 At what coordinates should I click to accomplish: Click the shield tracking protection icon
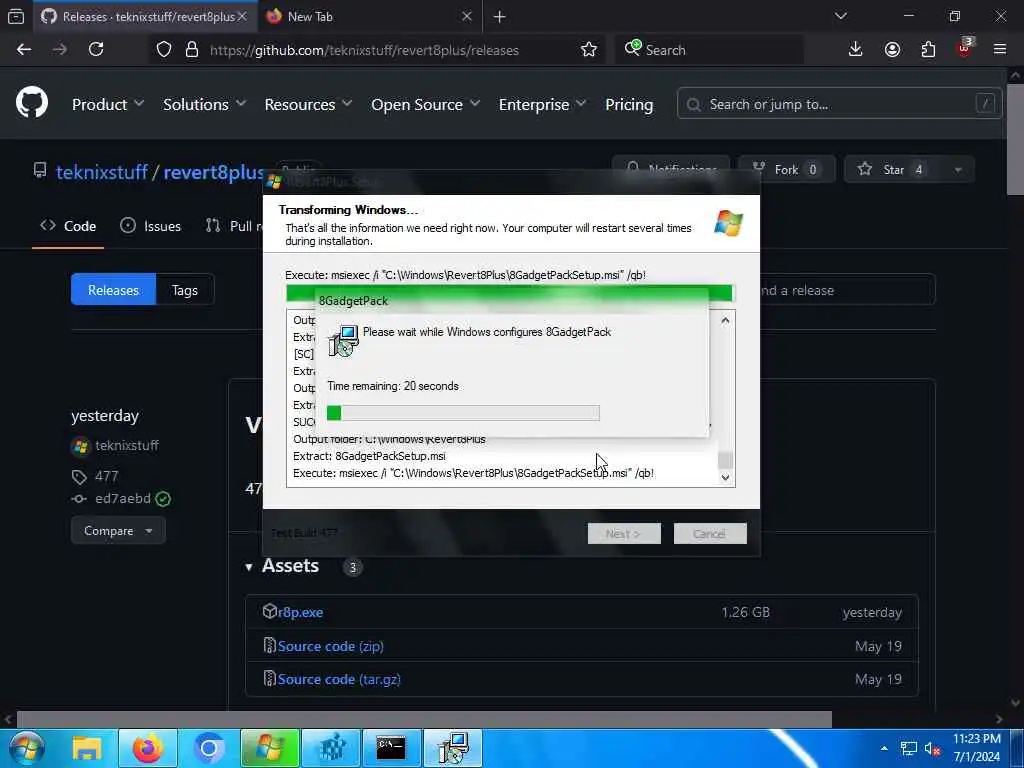coord(164,50)
